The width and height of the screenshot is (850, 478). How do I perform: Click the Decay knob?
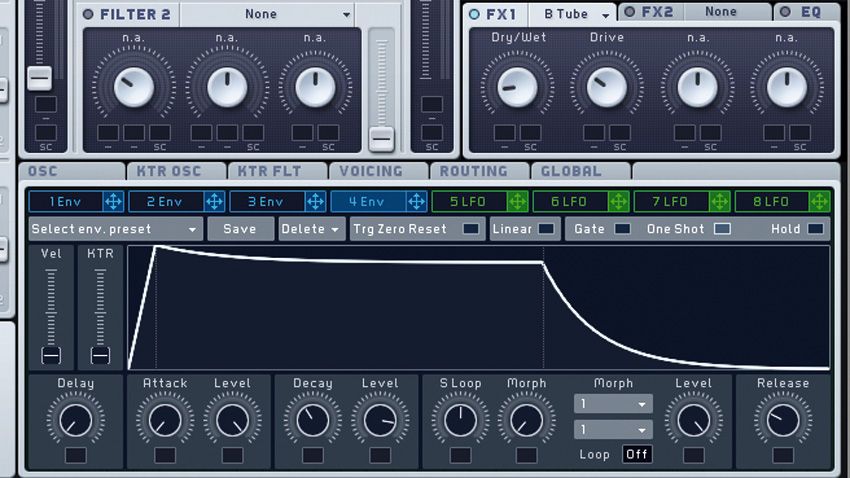click(313, 420)
